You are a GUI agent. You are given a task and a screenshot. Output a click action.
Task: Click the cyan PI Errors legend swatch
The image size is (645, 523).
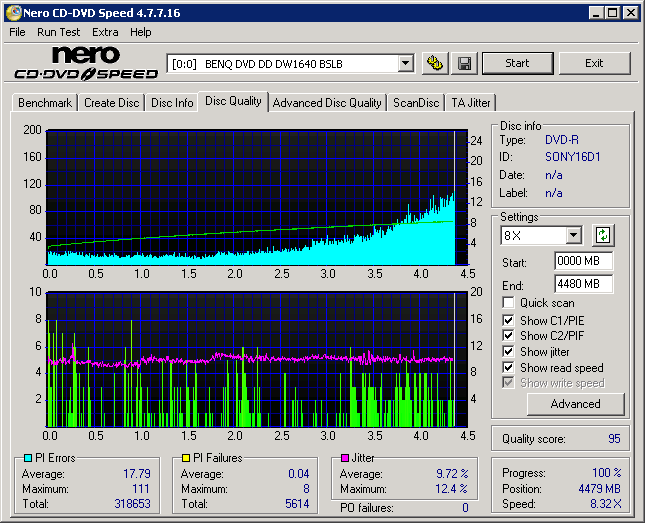pyautogui.click(x=28, y=458)
